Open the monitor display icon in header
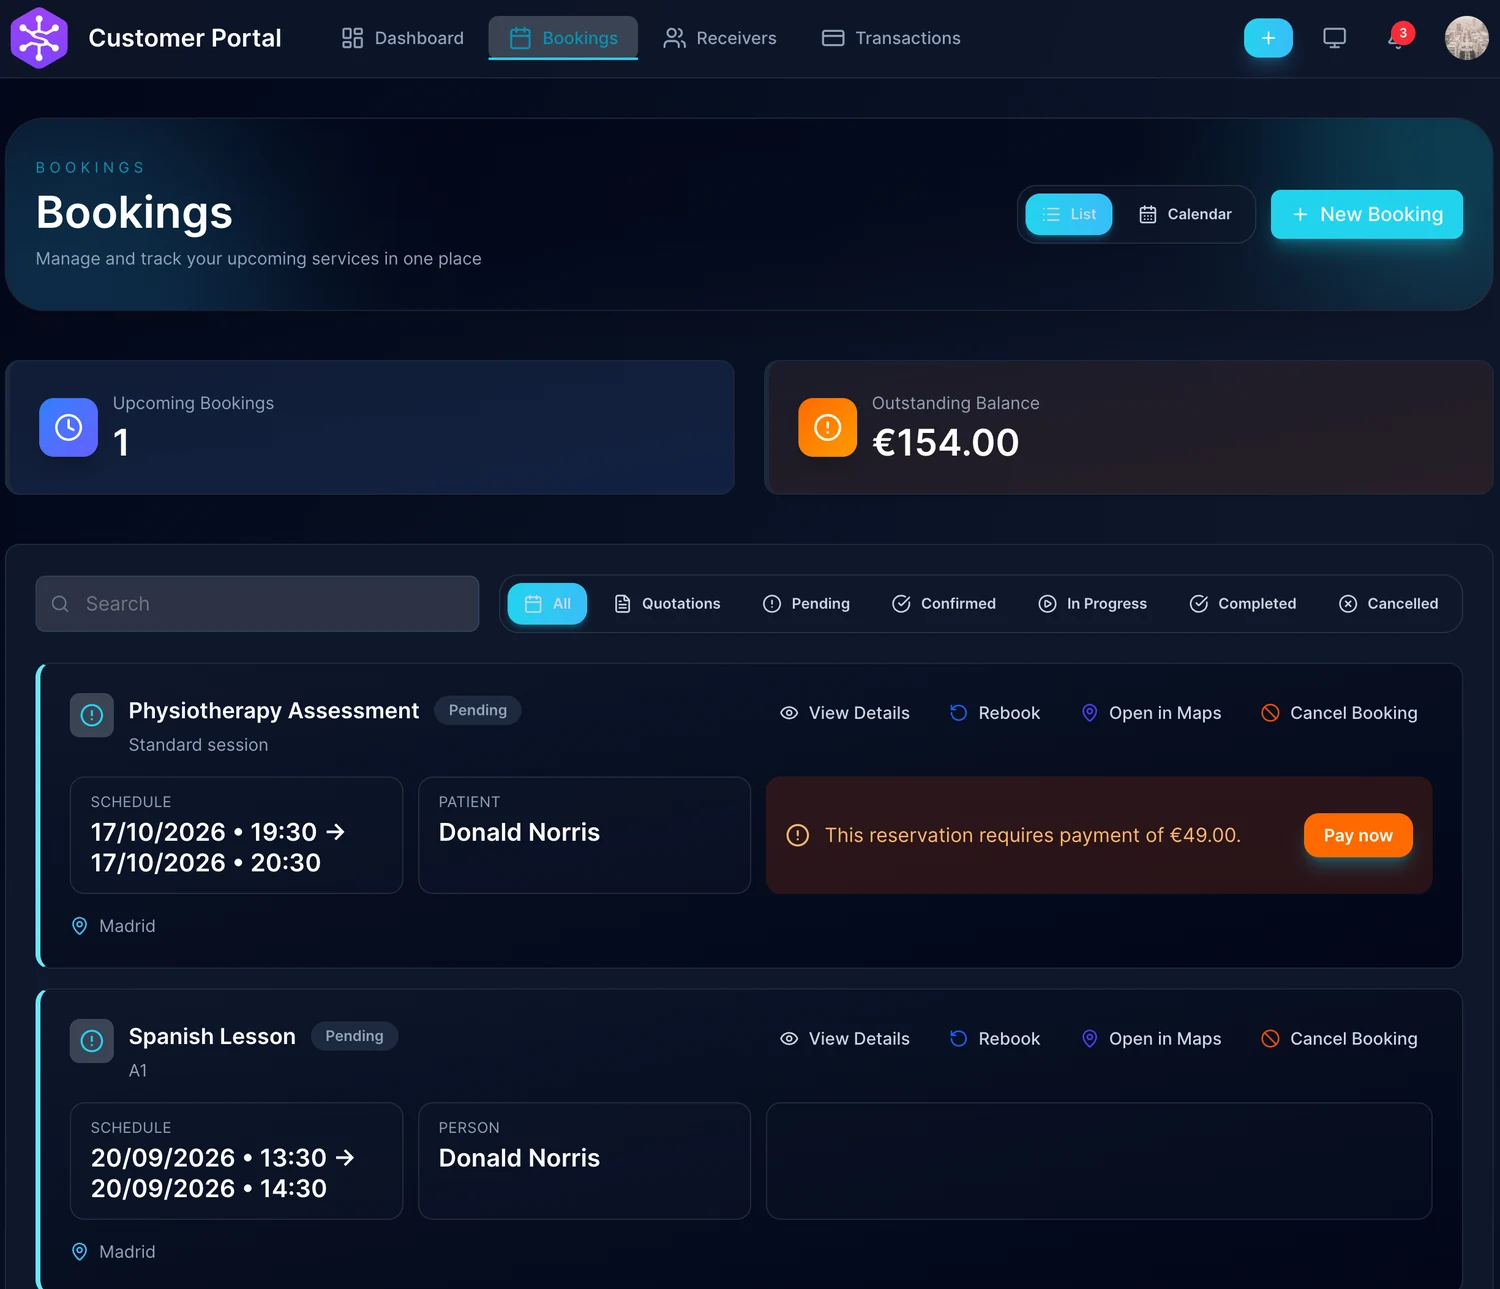The height and width of the screenshot is (1289, 1500). coord(1334,38)
